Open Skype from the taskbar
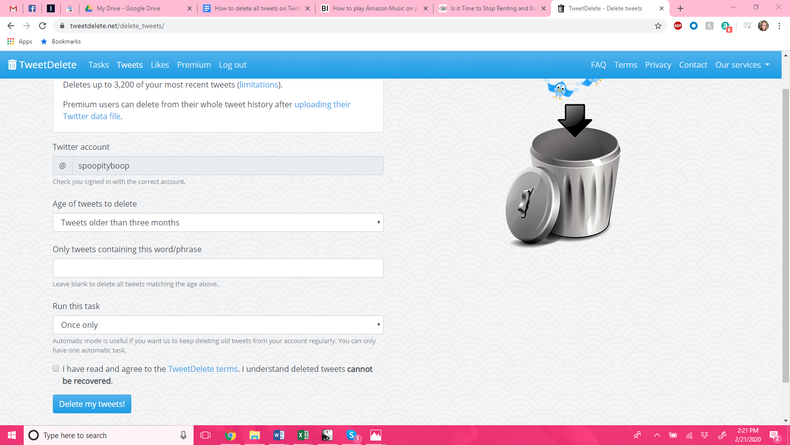This screenshot has width=790, height=445. click(x=352, y=435)
